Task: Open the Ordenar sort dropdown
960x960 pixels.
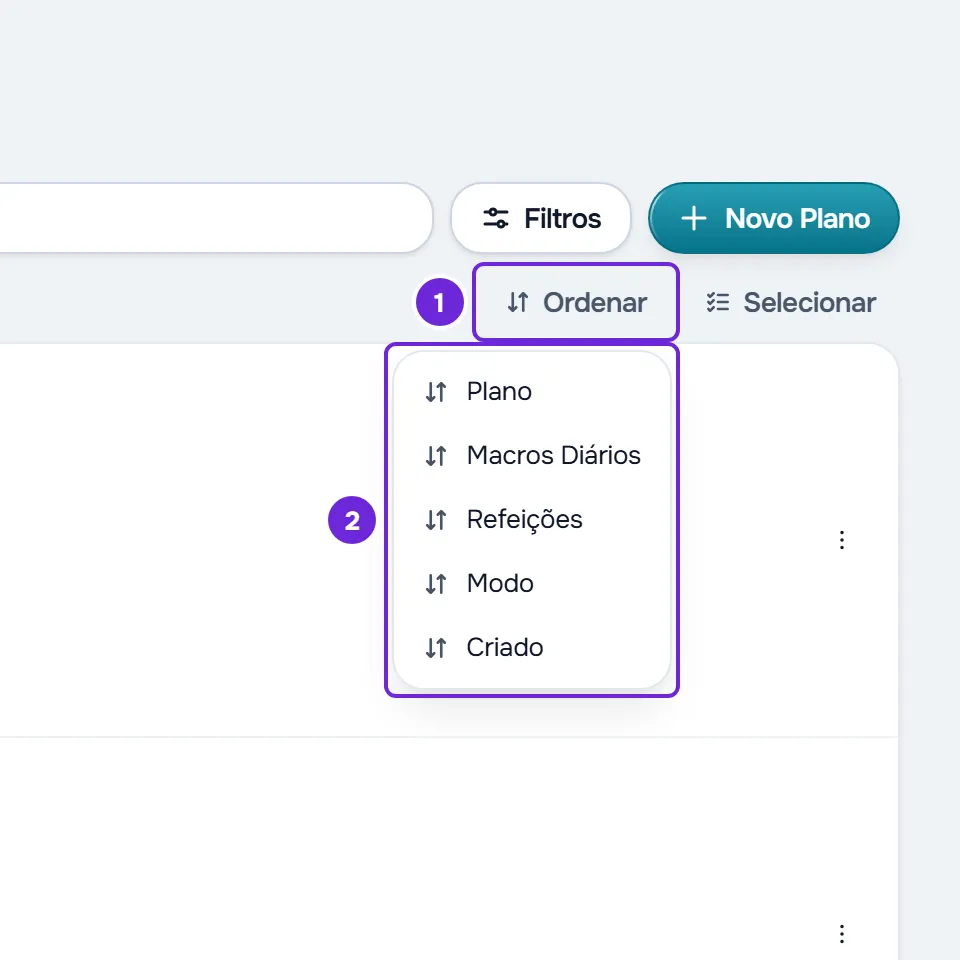Action: 576,302
